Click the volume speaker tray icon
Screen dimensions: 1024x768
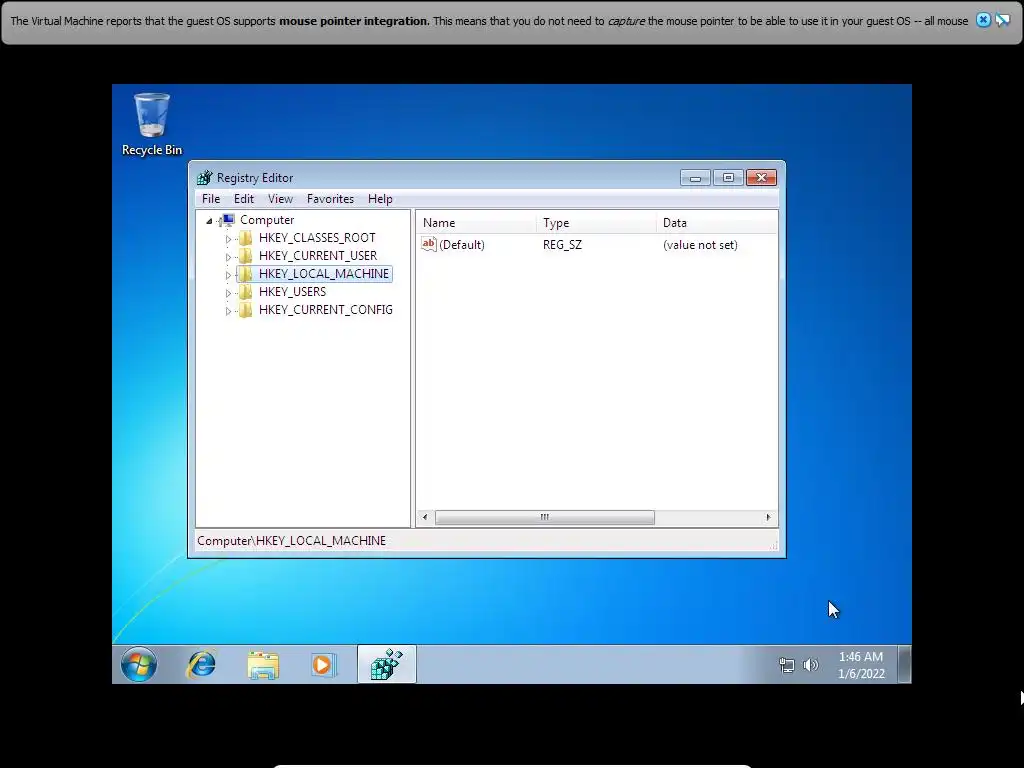tap(810, 665)
